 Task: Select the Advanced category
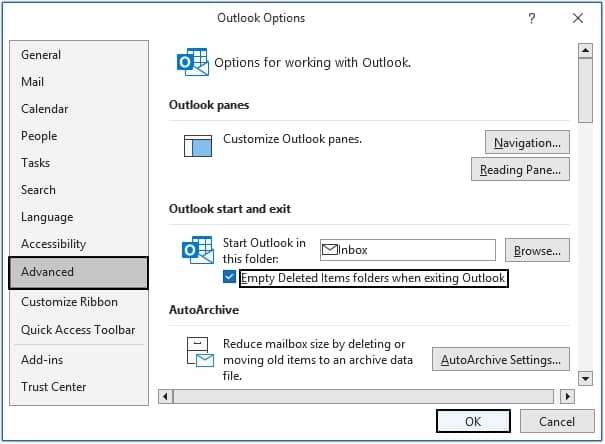[78, 272]
